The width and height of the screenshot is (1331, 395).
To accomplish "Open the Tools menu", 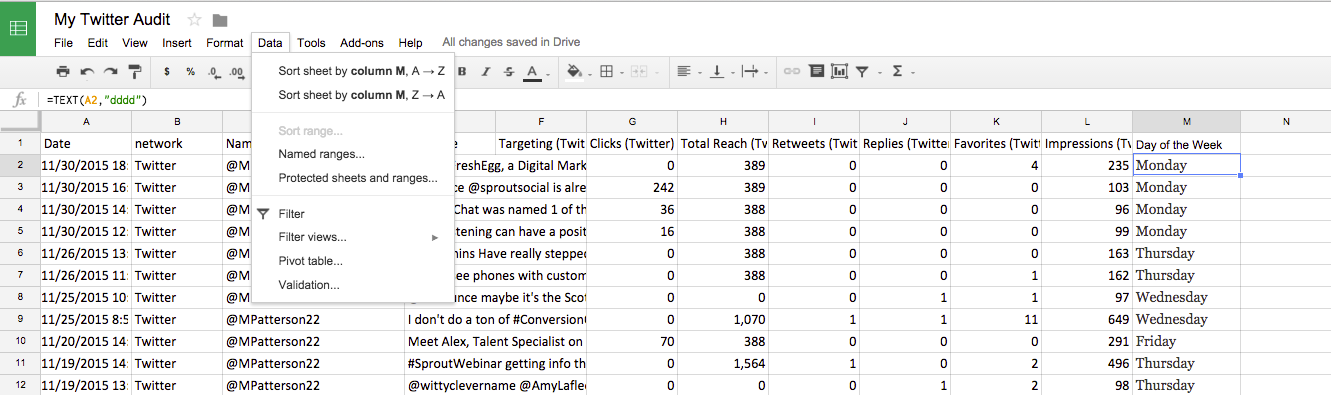I will (x=311, y=43).
